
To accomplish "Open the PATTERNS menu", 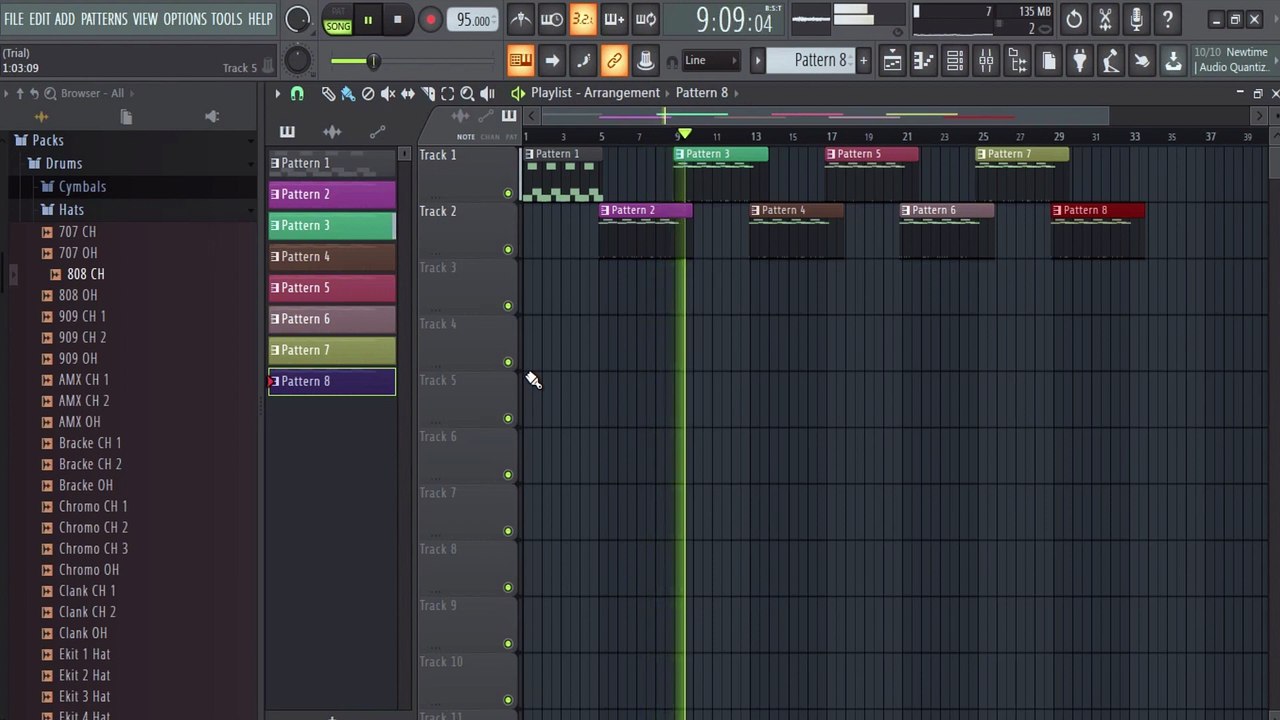I will click(x=104, y=19).
